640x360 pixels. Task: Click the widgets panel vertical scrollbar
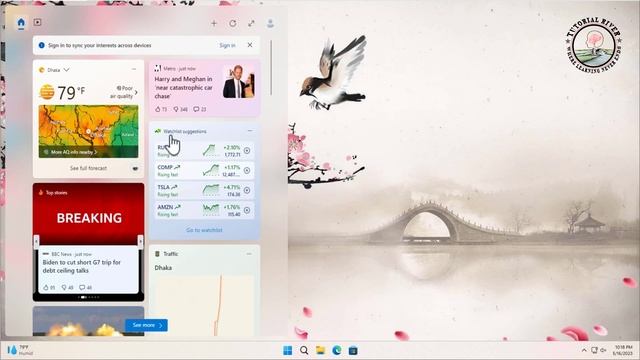pyautogui.click(x=271, y=67)
